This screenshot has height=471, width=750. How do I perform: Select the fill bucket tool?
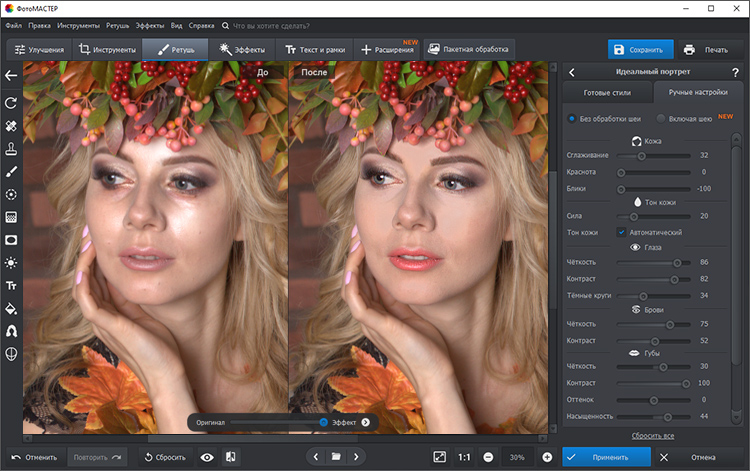(11, 307)
